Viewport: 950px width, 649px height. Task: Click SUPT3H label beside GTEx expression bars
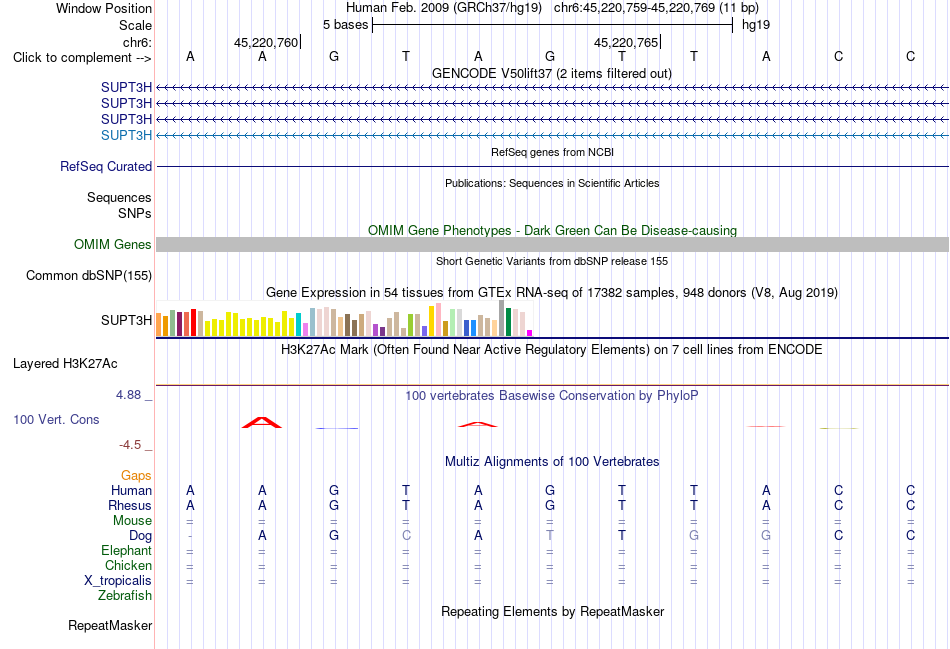pyautogui.click(x=126, y=320)
